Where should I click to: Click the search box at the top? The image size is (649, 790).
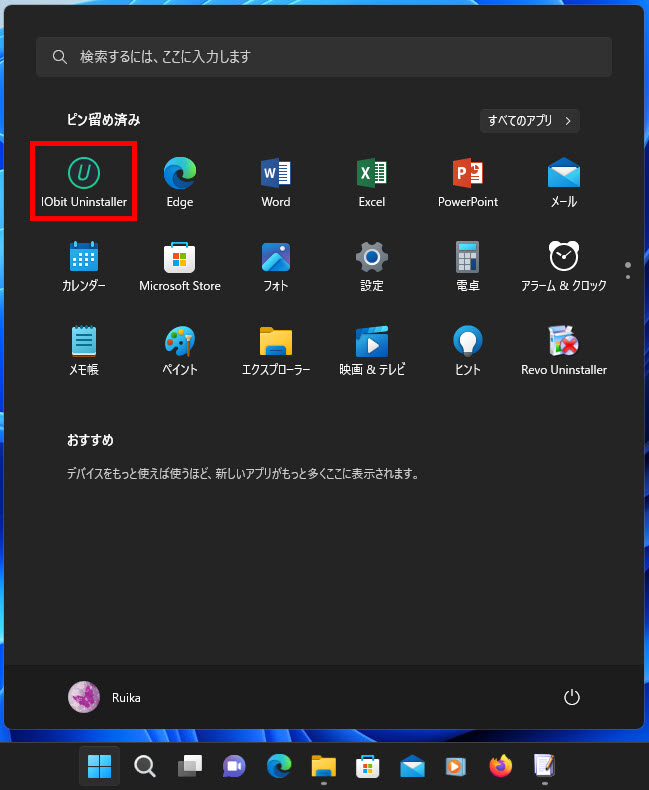coord(324,57)
